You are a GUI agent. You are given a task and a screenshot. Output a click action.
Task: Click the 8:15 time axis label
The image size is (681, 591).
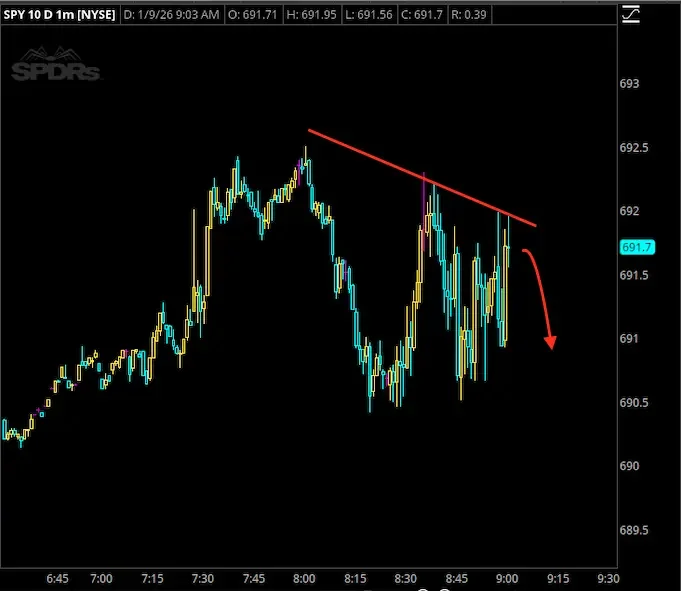pos(355,579)
